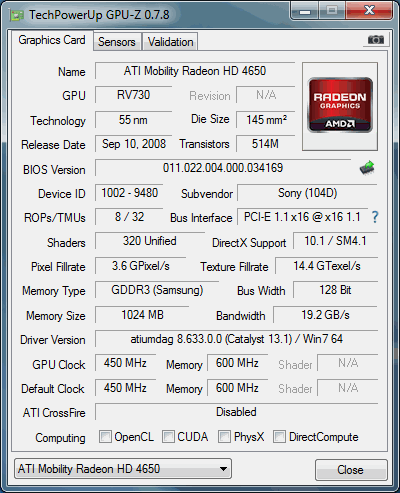Screen dimensions: 400x493
Task: Click the Default Clock row Memory 600 MHz field
Action: tap(237, 388)
